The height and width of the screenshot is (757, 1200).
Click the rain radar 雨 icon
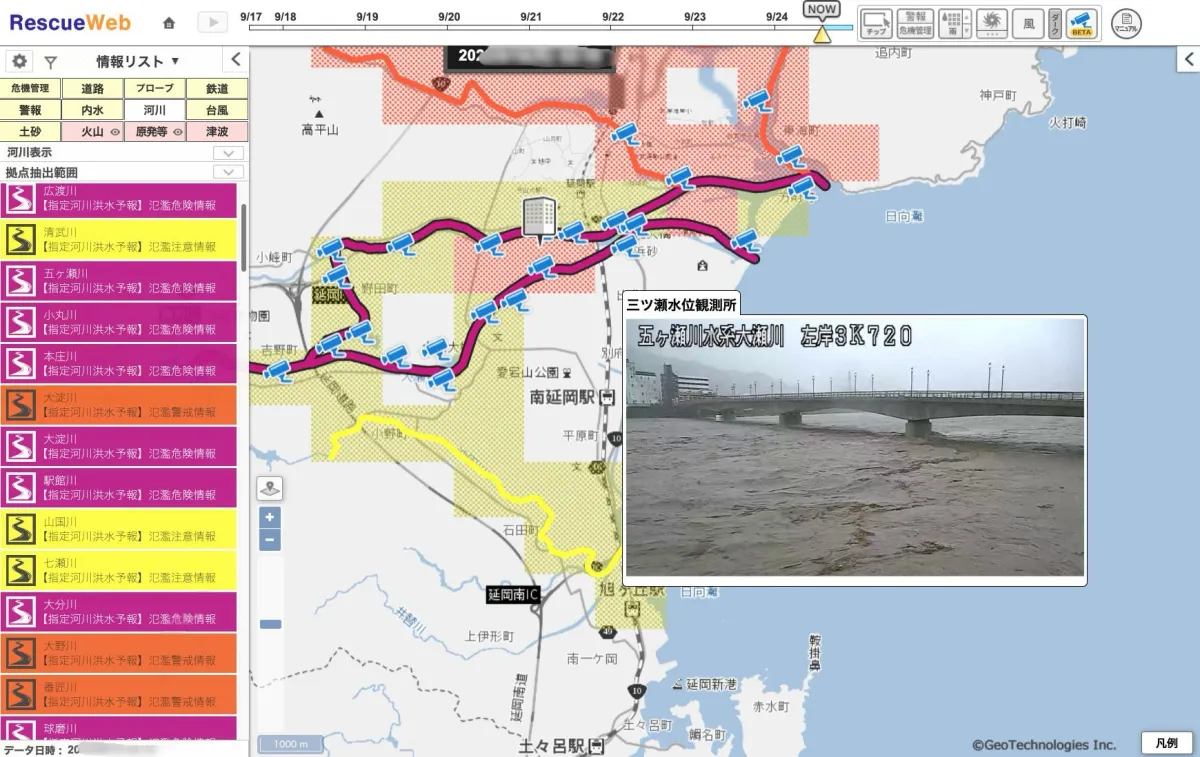click(950, 23)
